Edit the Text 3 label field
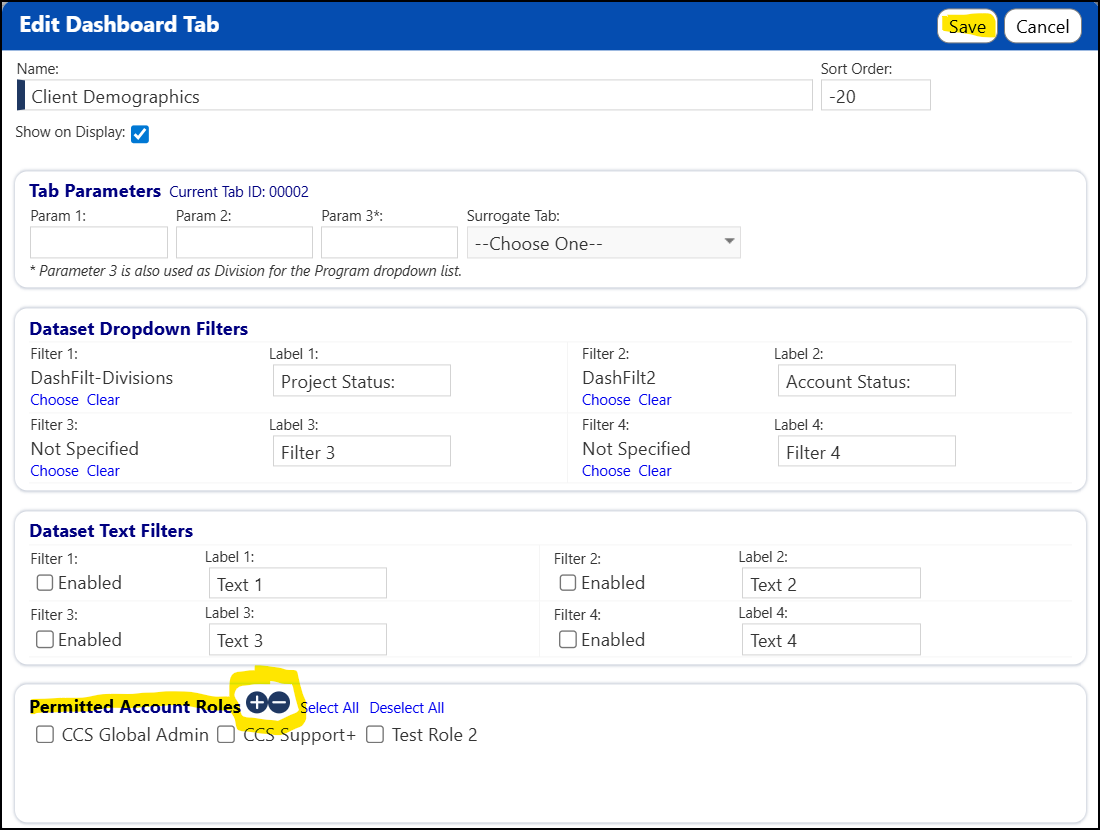This screenshot has width=1100, height=830. point(298,639)
